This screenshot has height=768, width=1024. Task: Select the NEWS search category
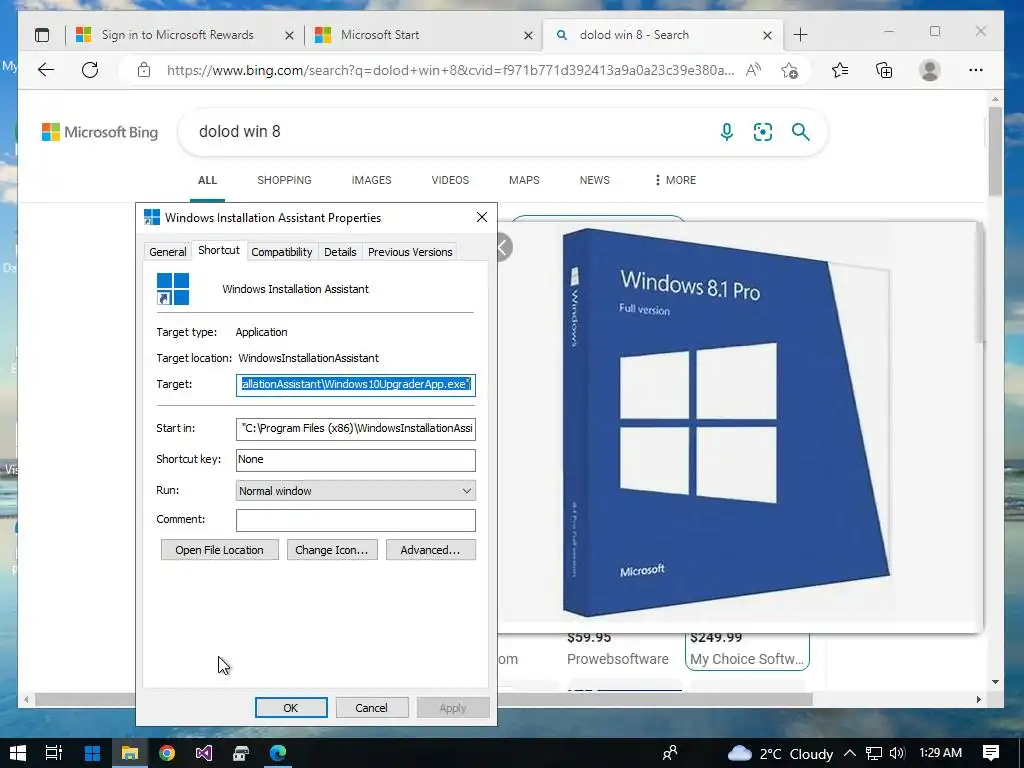[x=594, y=180]
